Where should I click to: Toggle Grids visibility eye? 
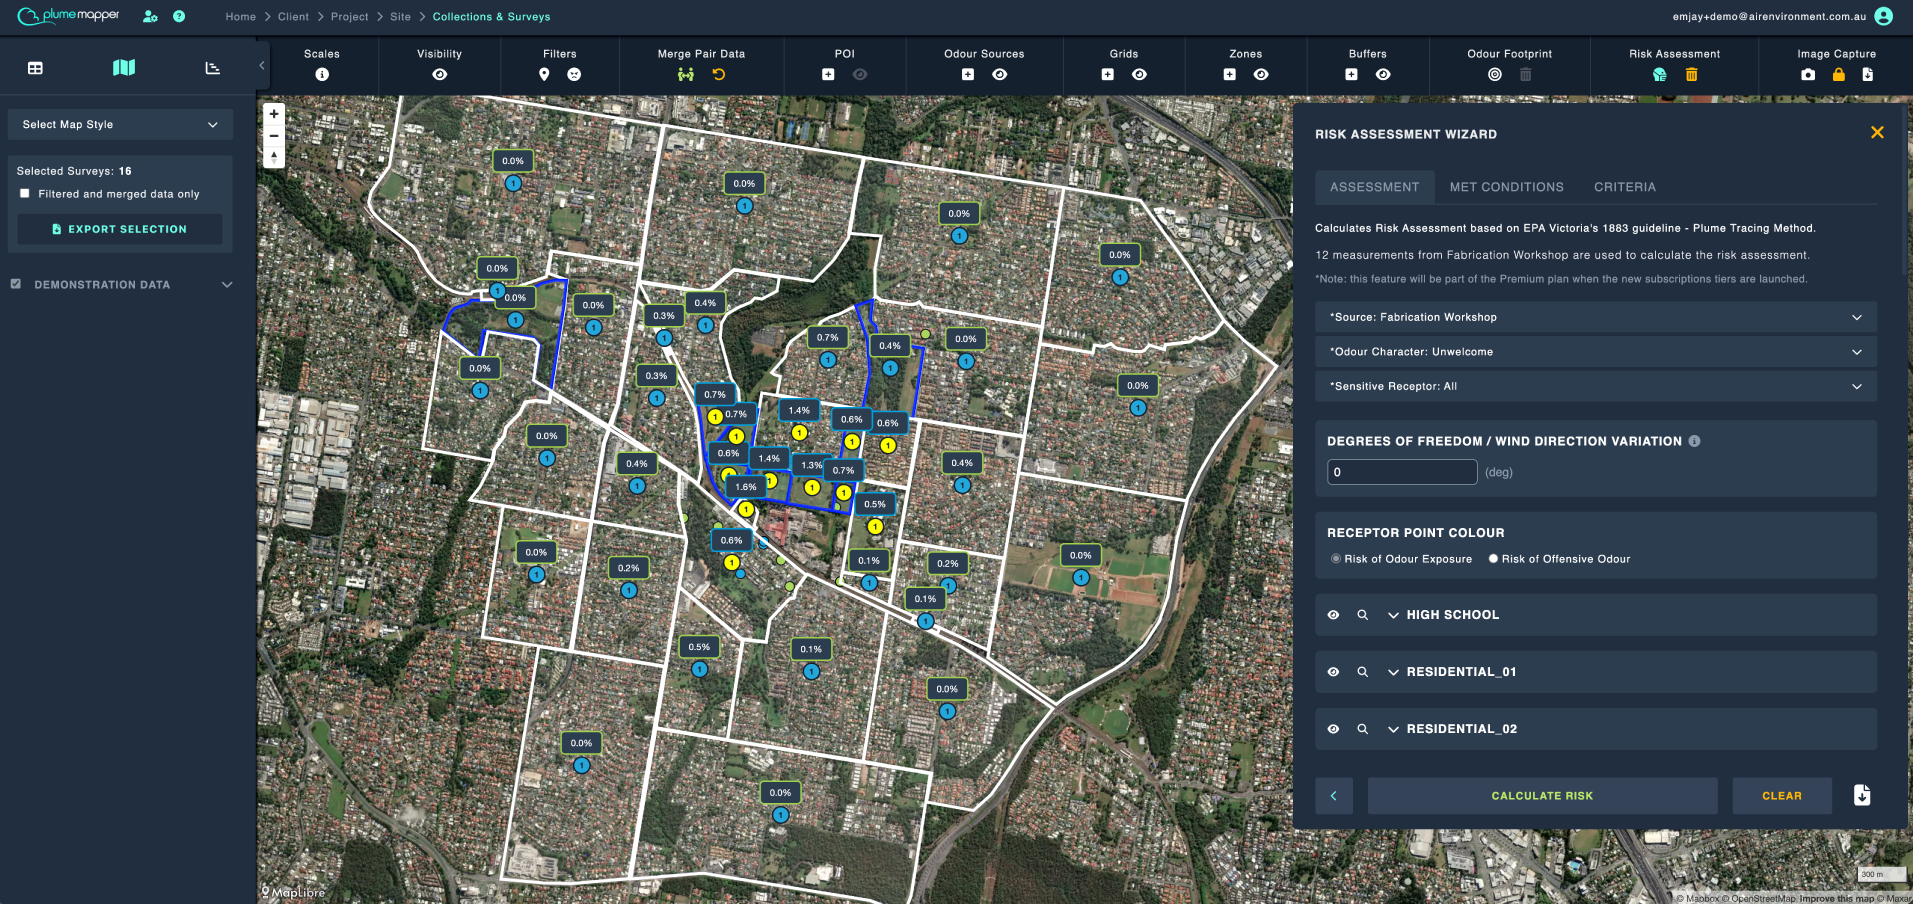click(x=1139, y=75)
